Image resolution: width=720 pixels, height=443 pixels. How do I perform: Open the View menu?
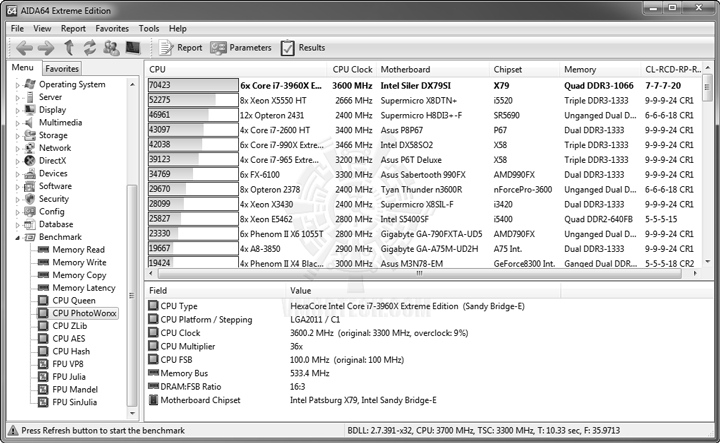click(x=42, y=28)
